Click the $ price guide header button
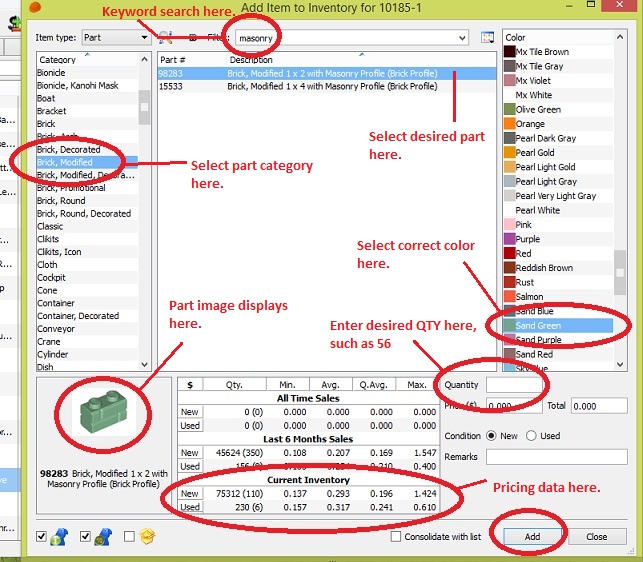Screen dimensions: 643x562 (190, 385)
